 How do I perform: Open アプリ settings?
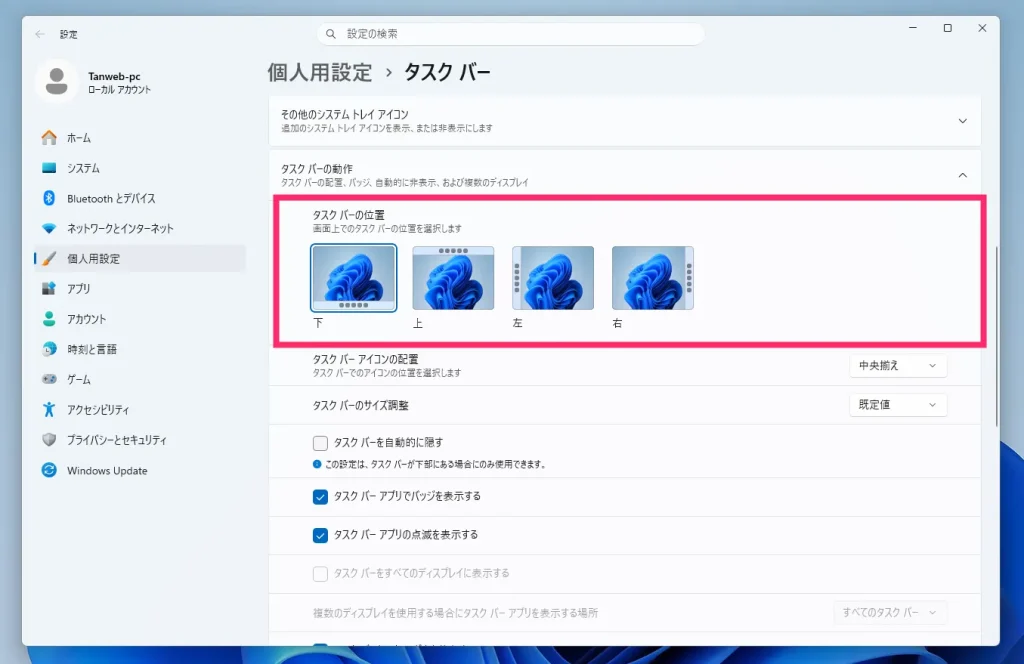tap(140, 289)
